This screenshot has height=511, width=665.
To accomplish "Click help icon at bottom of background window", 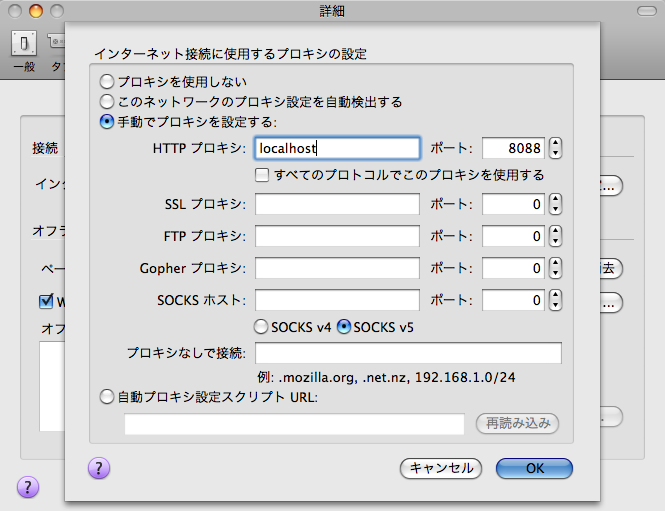I will (x=27, y=487).
